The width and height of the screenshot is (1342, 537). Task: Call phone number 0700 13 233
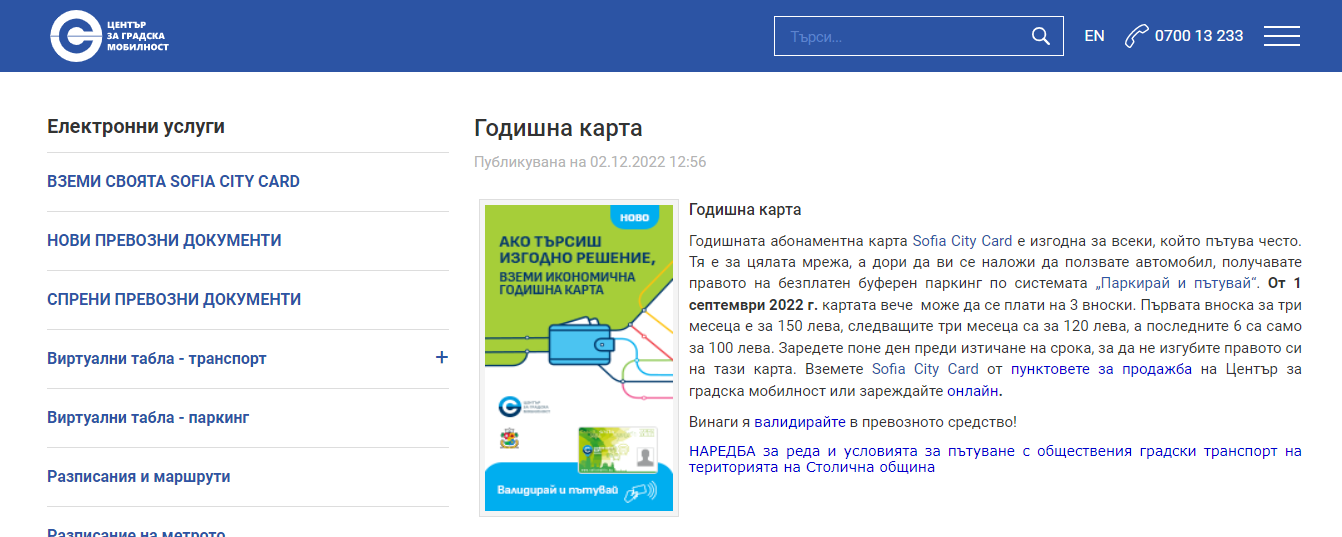click(x=1198, y=36)
